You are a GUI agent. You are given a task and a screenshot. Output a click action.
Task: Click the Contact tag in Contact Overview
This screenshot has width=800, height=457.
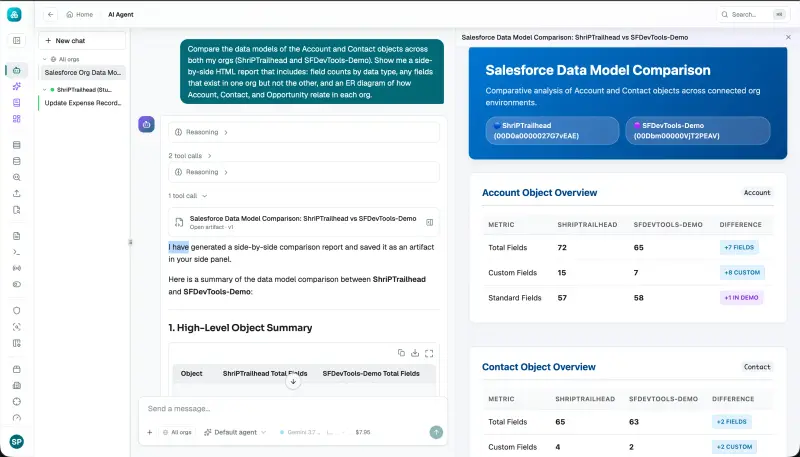pos(757,367)
